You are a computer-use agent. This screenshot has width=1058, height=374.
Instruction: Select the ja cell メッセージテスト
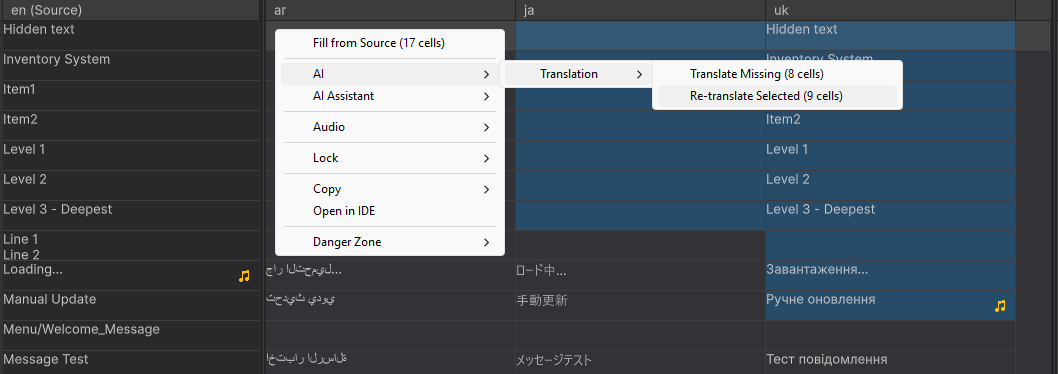(640, 362)
